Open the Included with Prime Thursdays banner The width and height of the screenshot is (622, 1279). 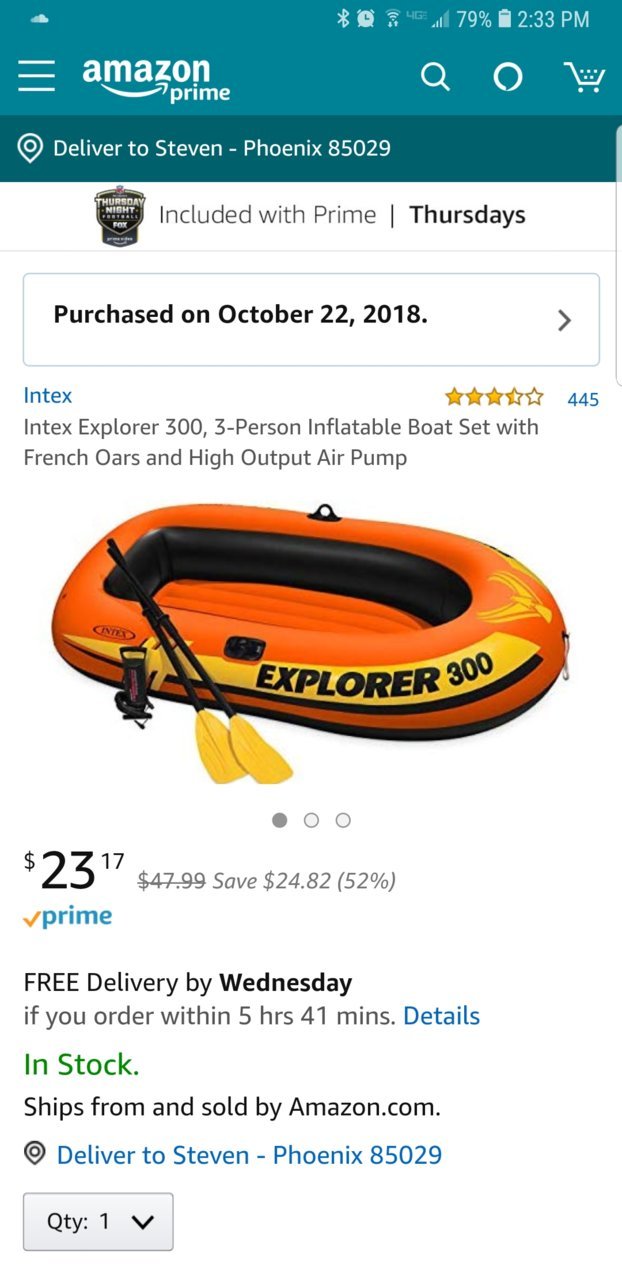click(x=311, y=216)
